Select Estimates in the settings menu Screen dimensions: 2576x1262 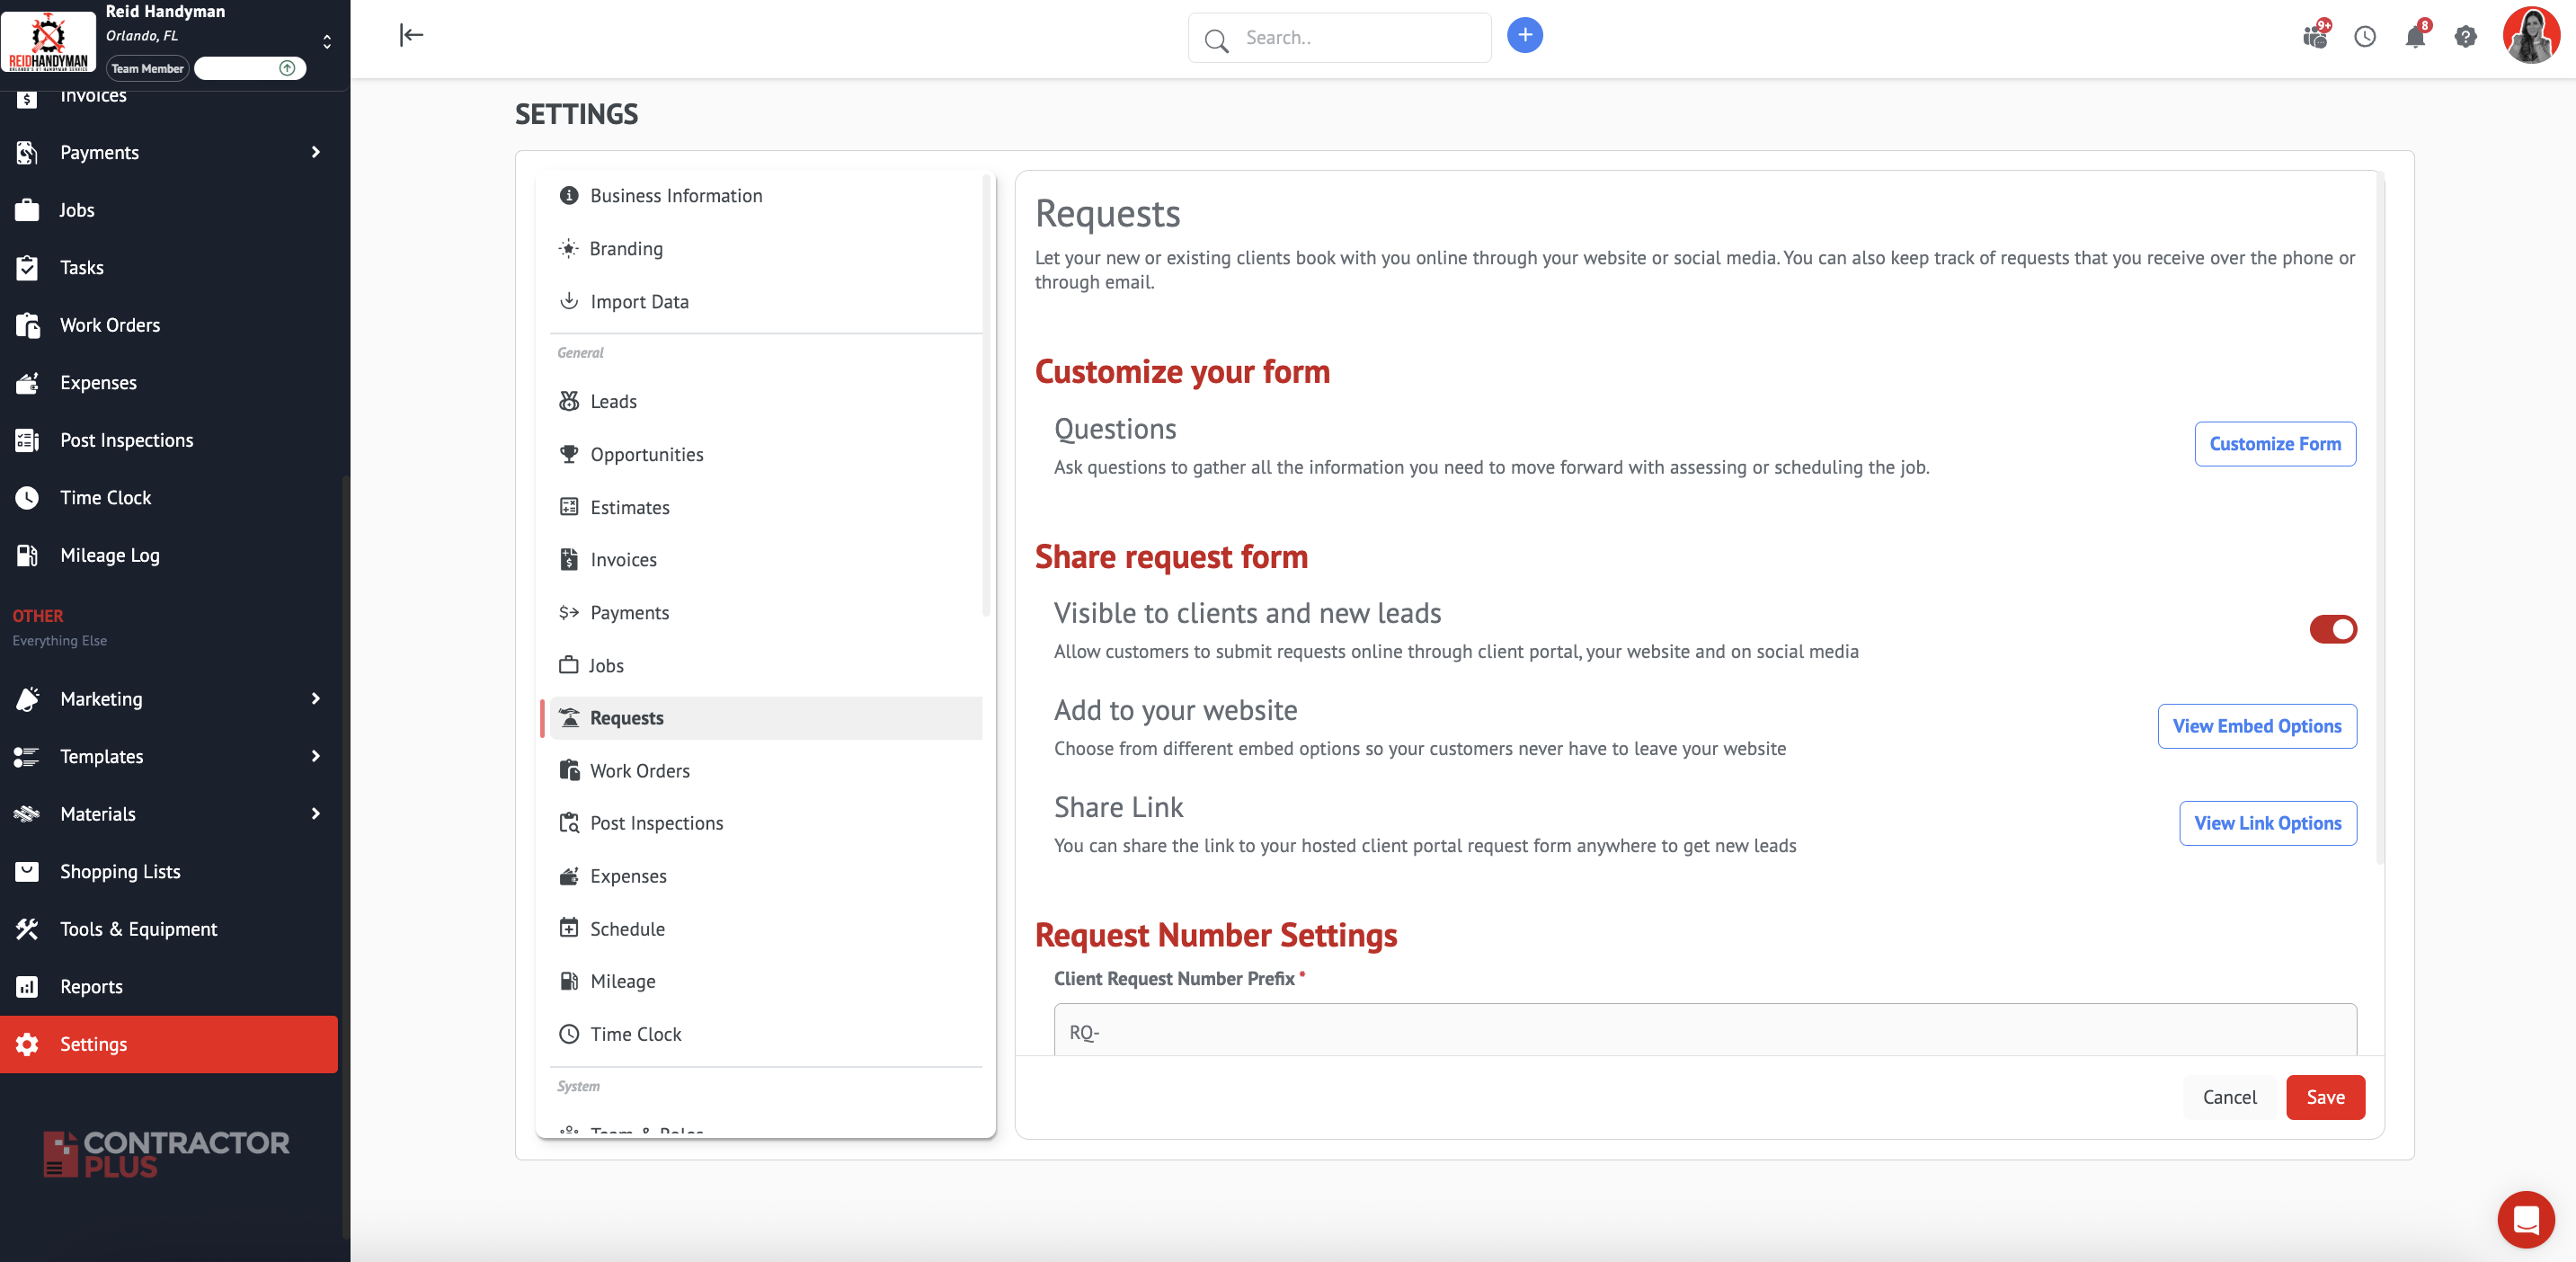[629, 507]
